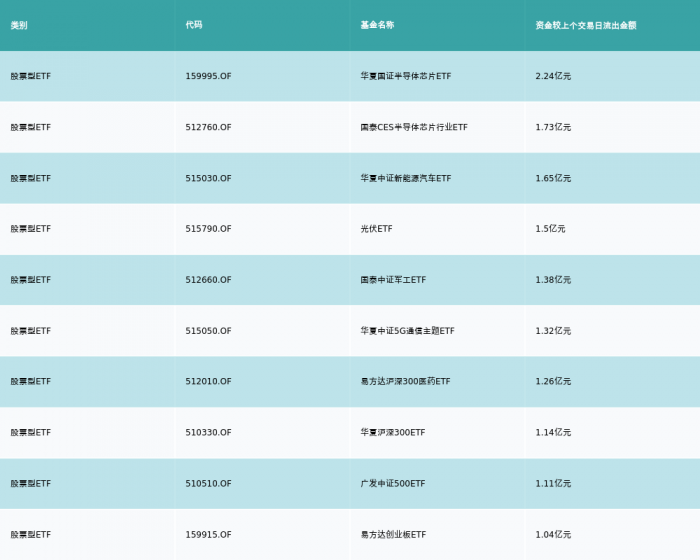The height and width of the screenshot is (560, 700).
Task: Select fund 国泰CES半导体芯片行业ETF
Action: [x=414, y=127]
